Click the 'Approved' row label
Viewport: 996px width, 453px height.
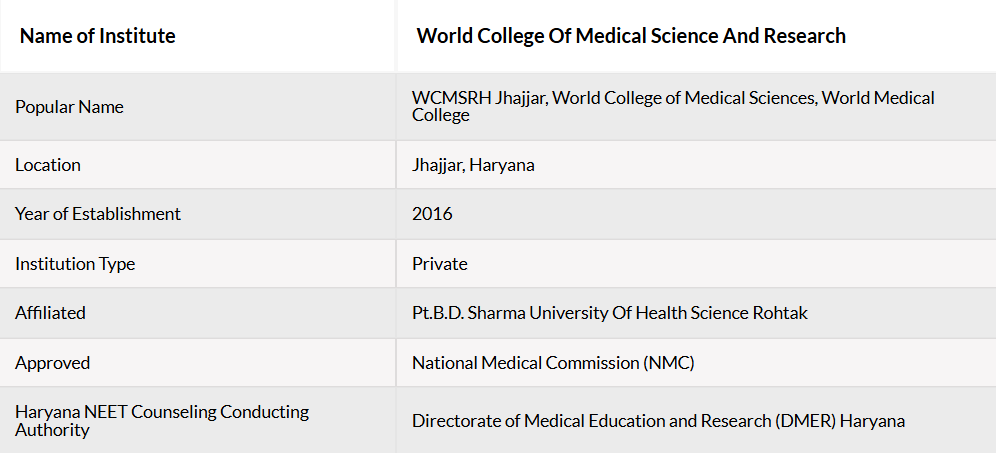[x=53, y=363]
